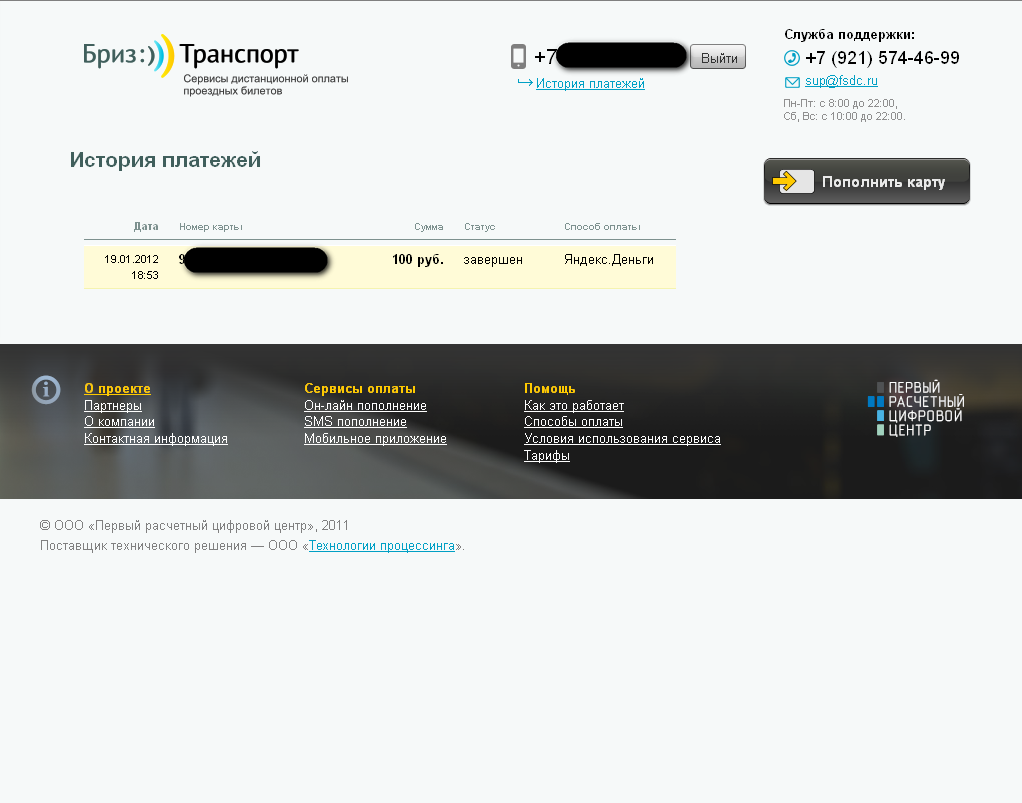Click the envelope email icon
The width and height of the screenshot is (1022, 803).
click(x=792, y=82)
